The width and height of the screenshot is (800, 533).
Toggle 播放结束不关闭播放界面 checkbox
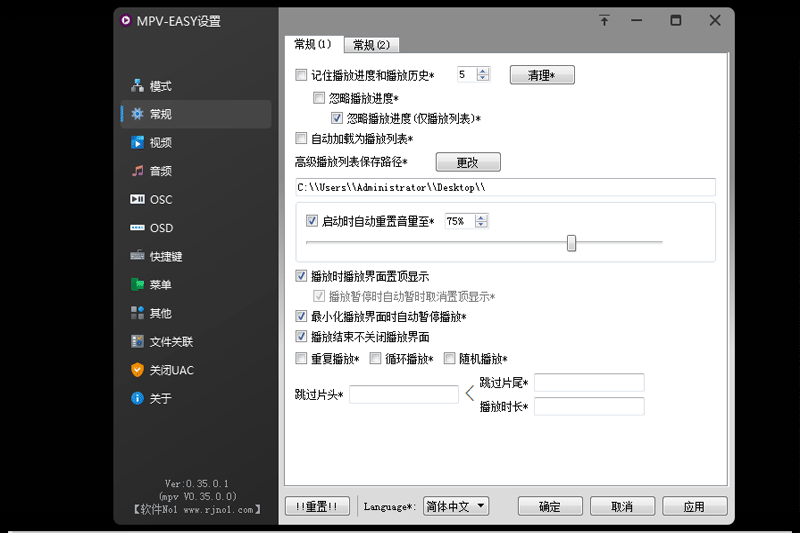point(301,337)
